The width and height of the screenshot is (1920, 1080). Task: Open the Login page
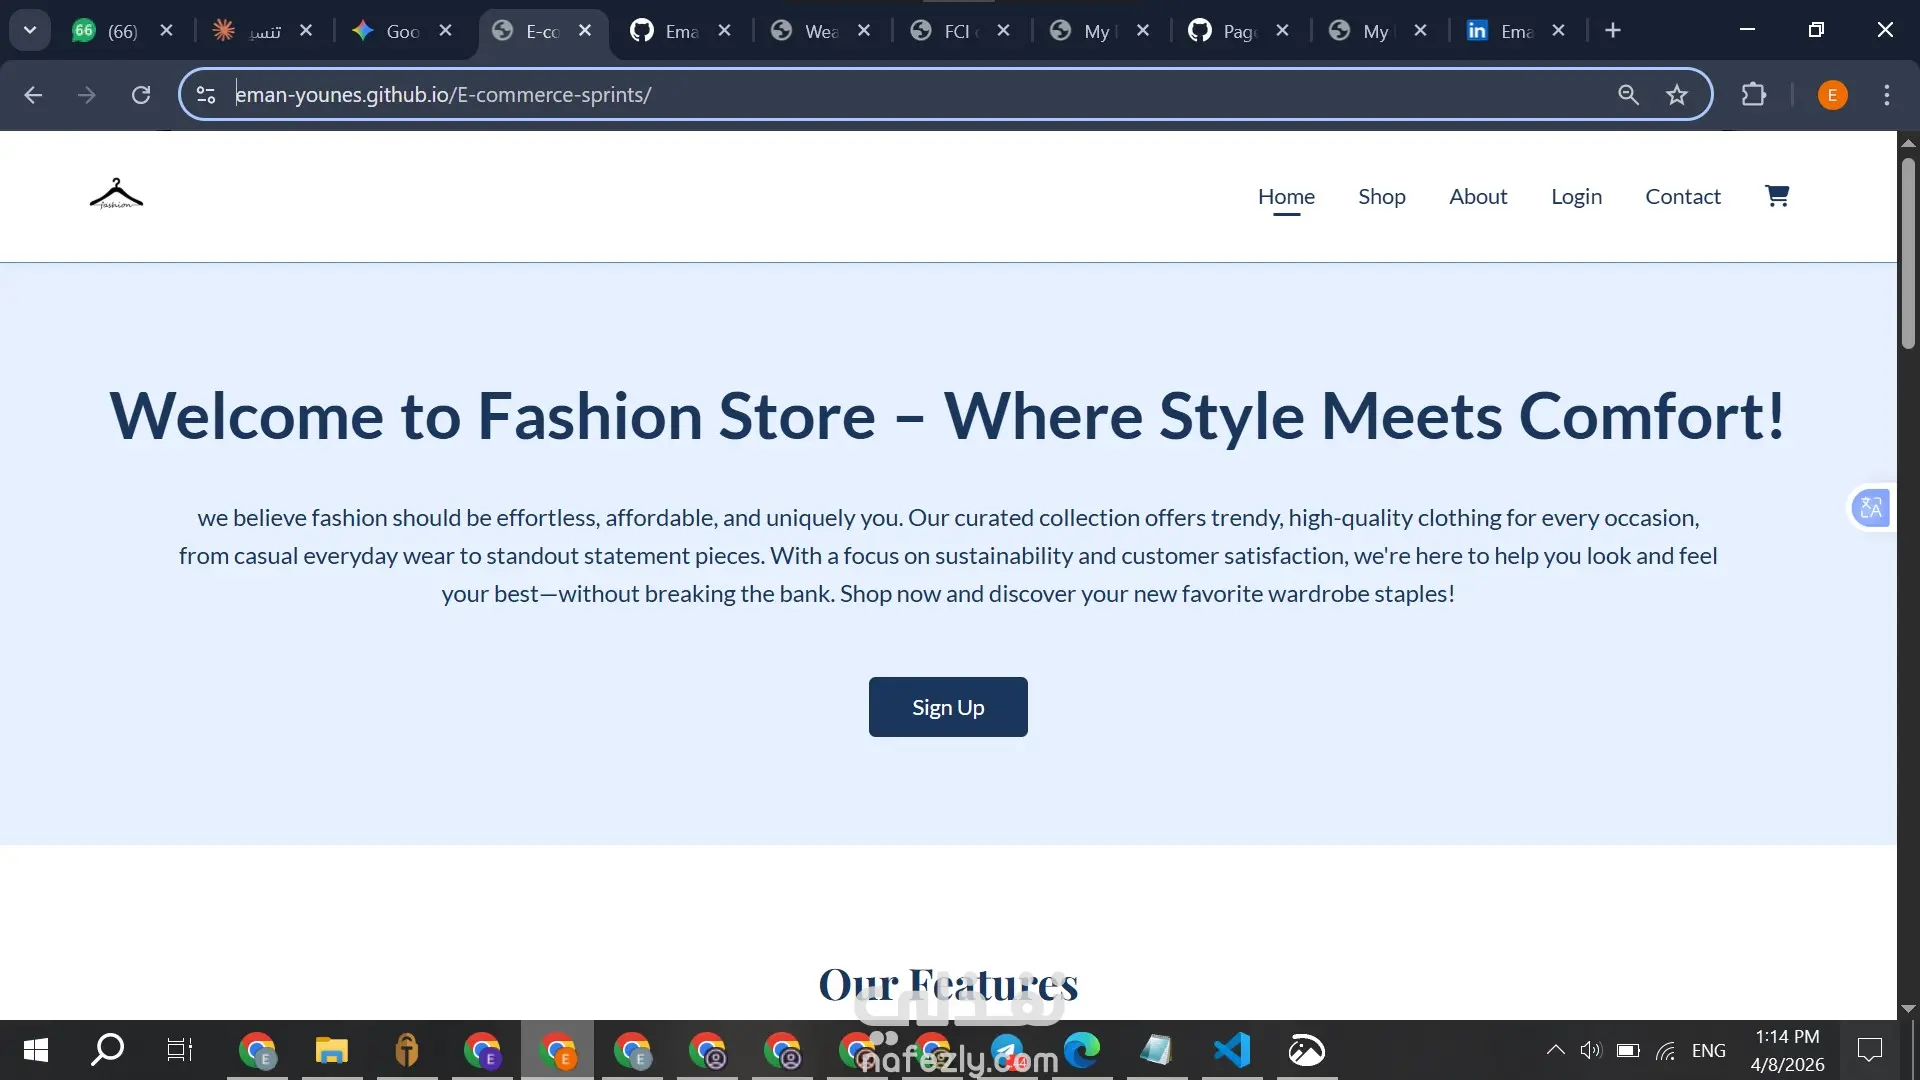tap(1576, 196)
